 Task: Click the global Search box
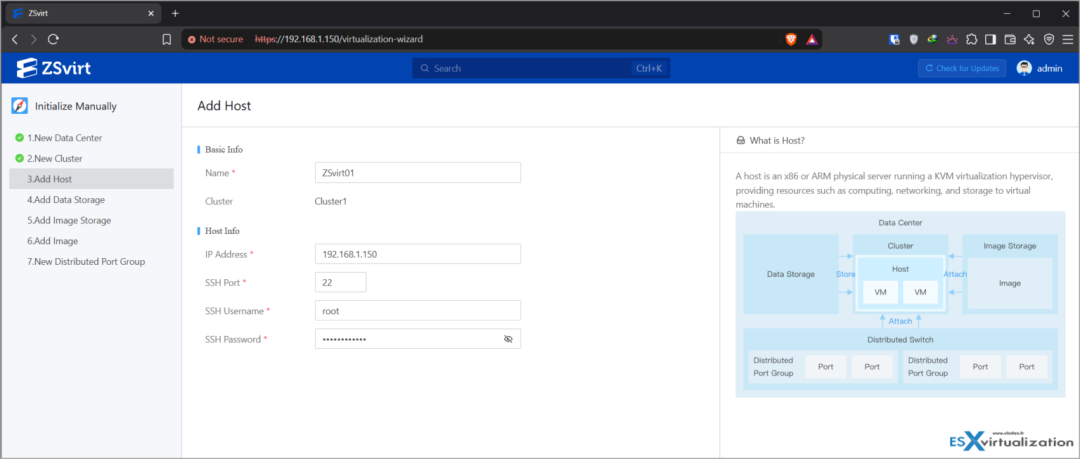541,68
